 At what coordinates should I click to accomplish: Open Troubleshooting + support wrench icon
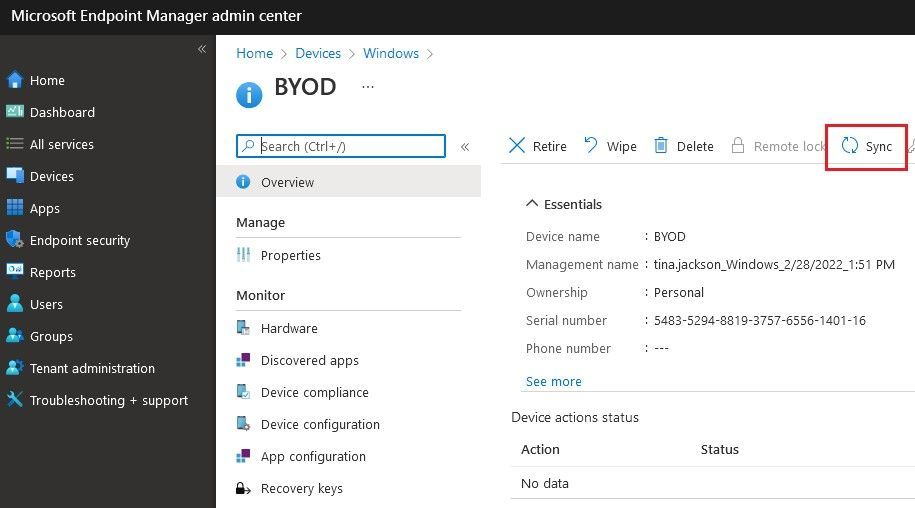(14, 400)
